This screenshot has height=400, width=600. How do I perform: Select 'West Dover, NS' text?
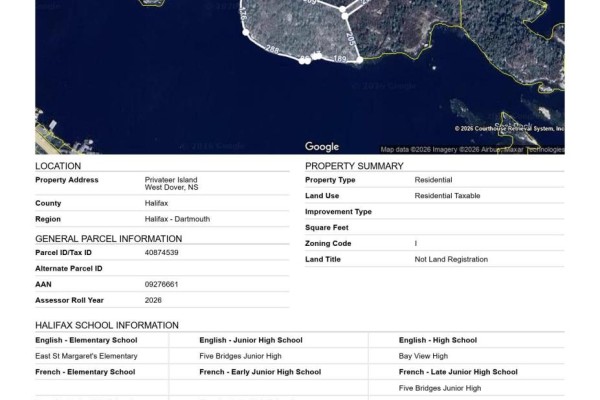[171, 187]
